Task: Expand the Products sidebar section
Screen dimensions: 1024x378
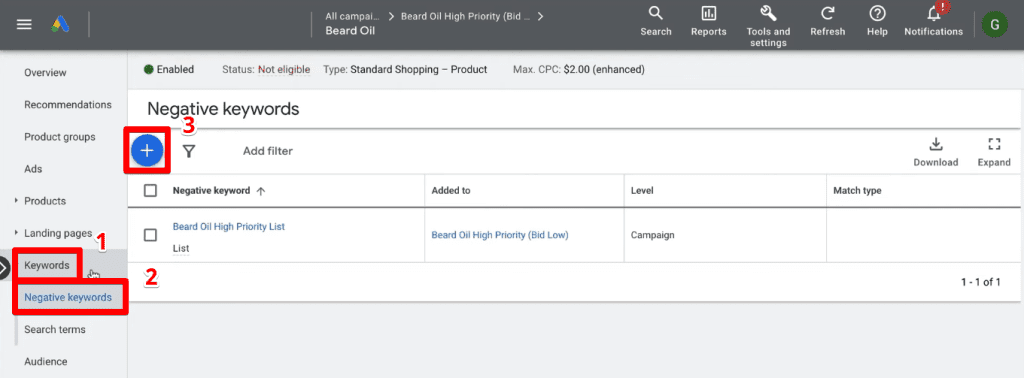Action: (16, 200)
